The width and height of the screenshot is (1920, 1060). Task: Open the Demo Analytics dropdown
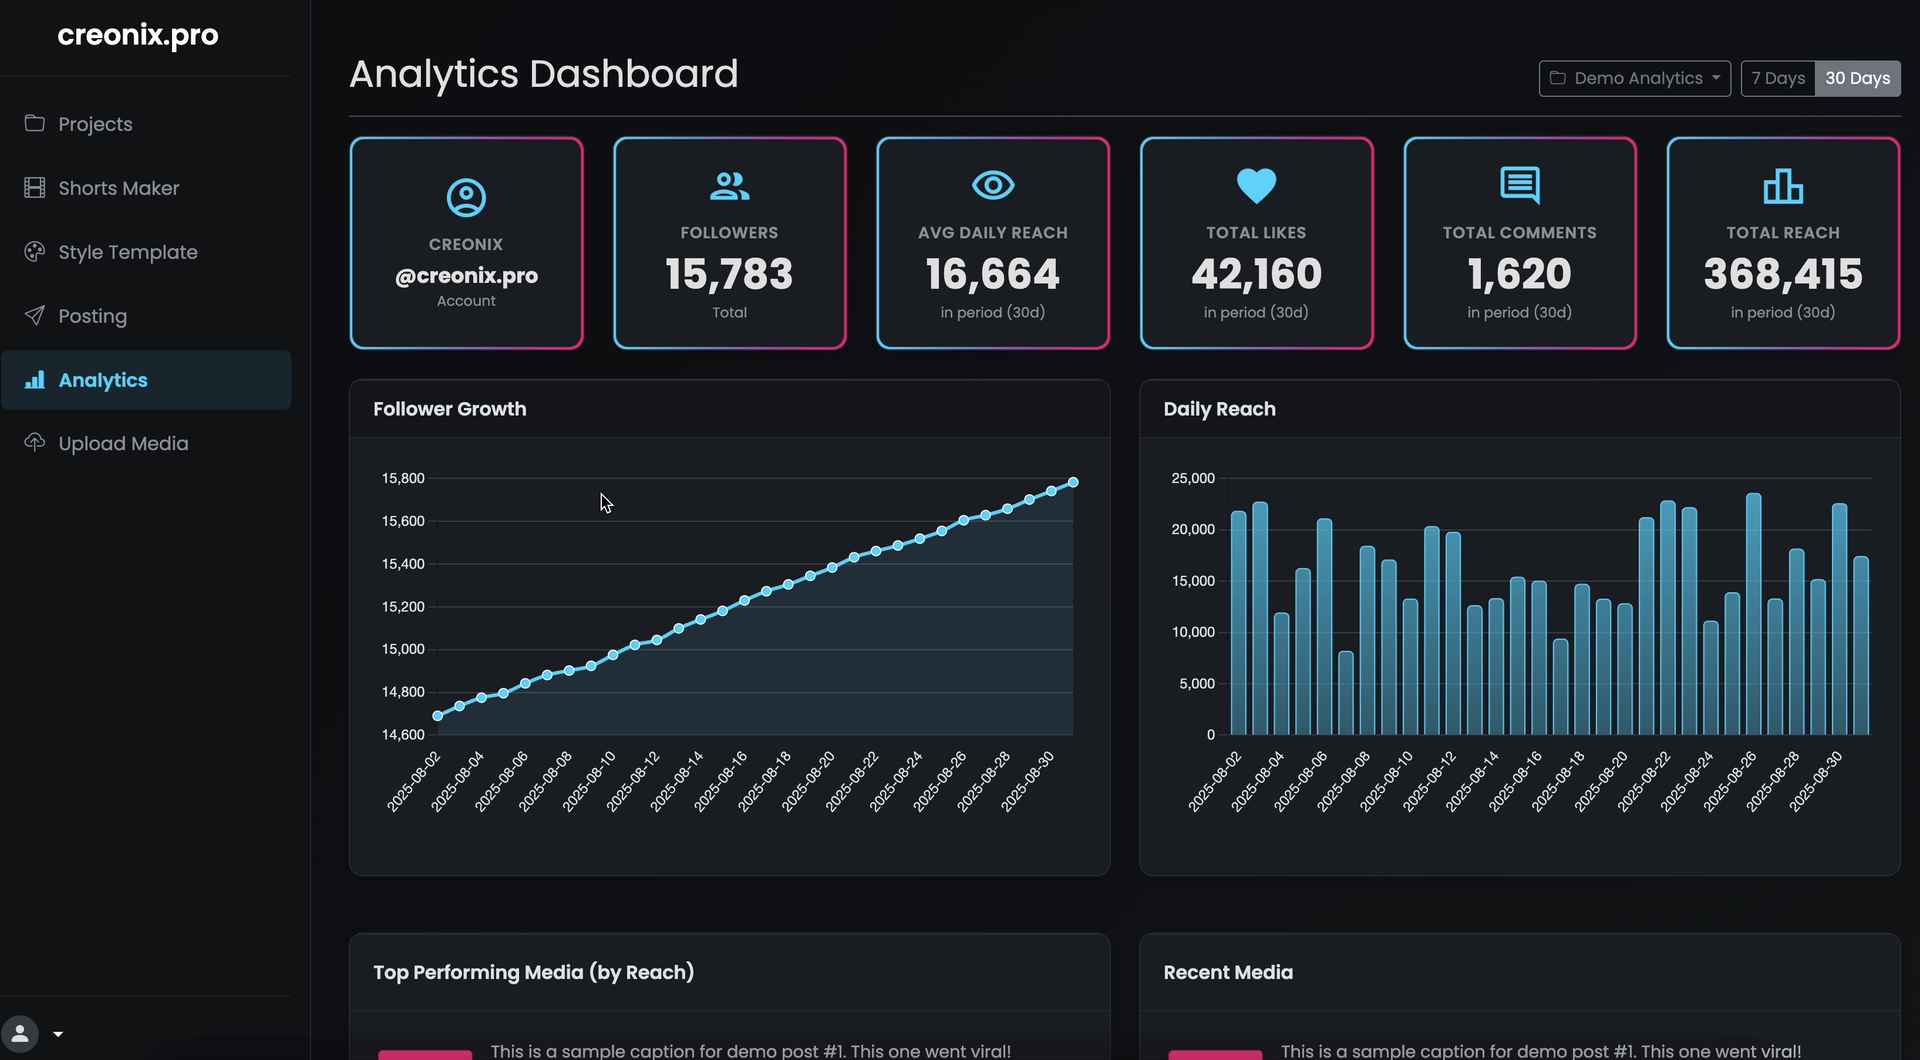click(1634, 78)
